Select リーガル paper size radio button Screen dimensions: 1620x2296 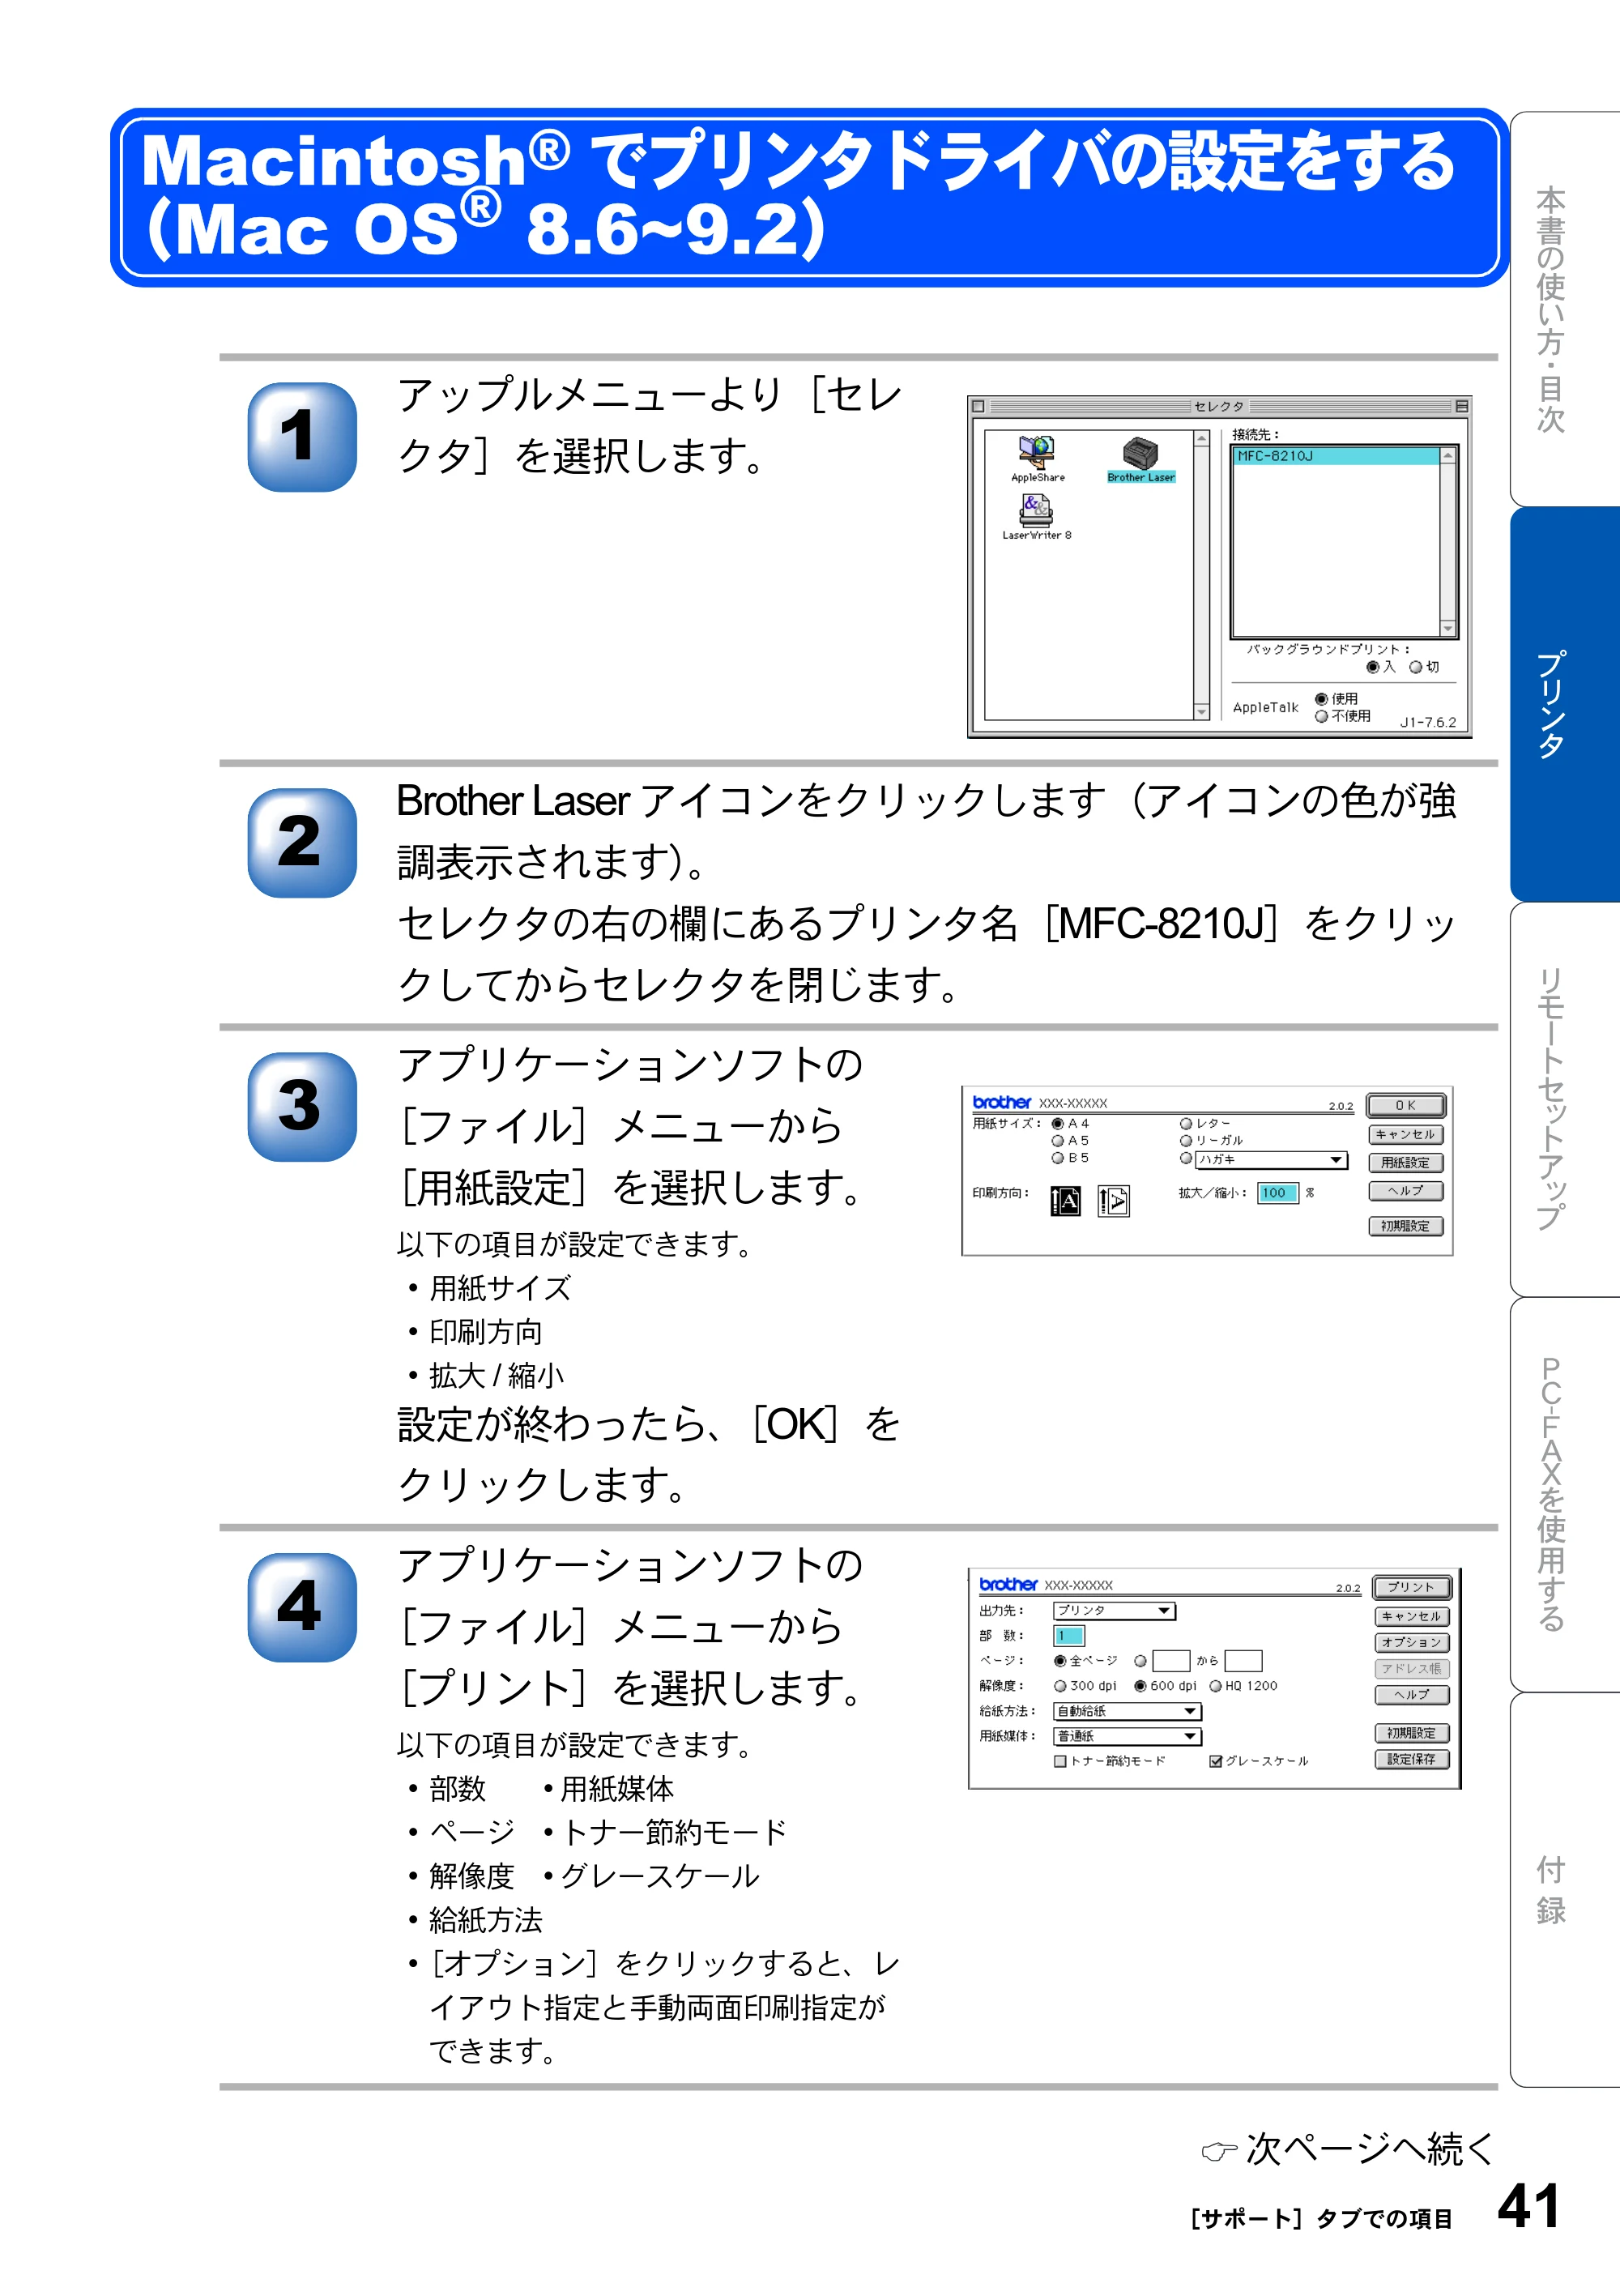[1186, 1141]
